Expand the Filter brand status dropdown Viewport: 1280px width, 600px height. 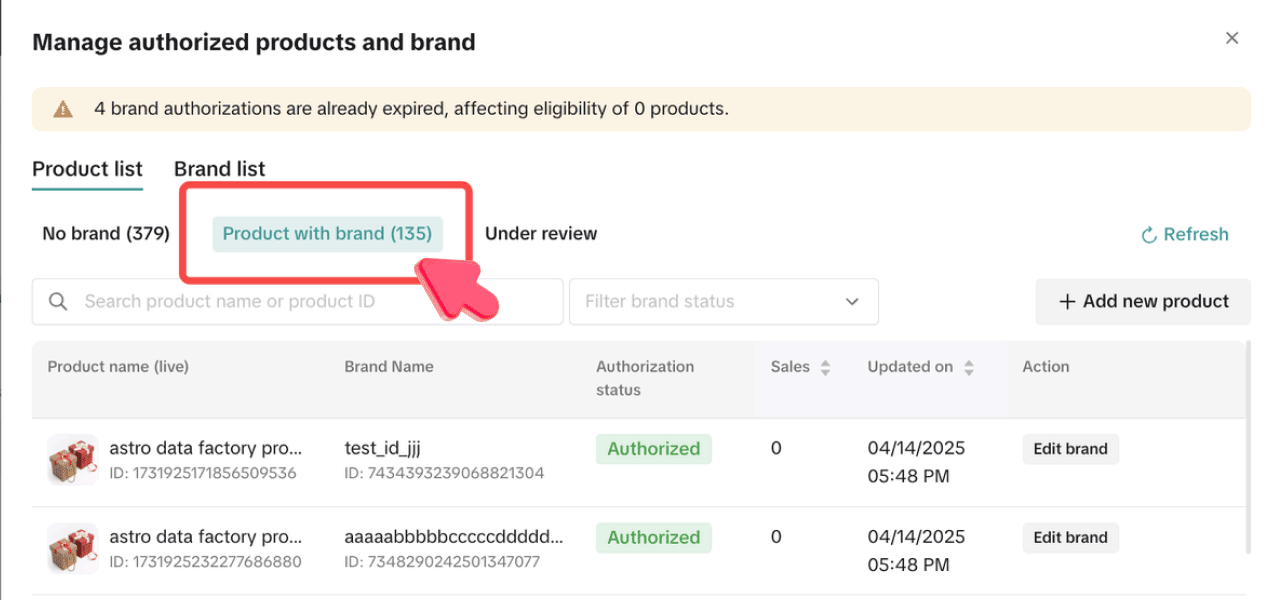710,302
